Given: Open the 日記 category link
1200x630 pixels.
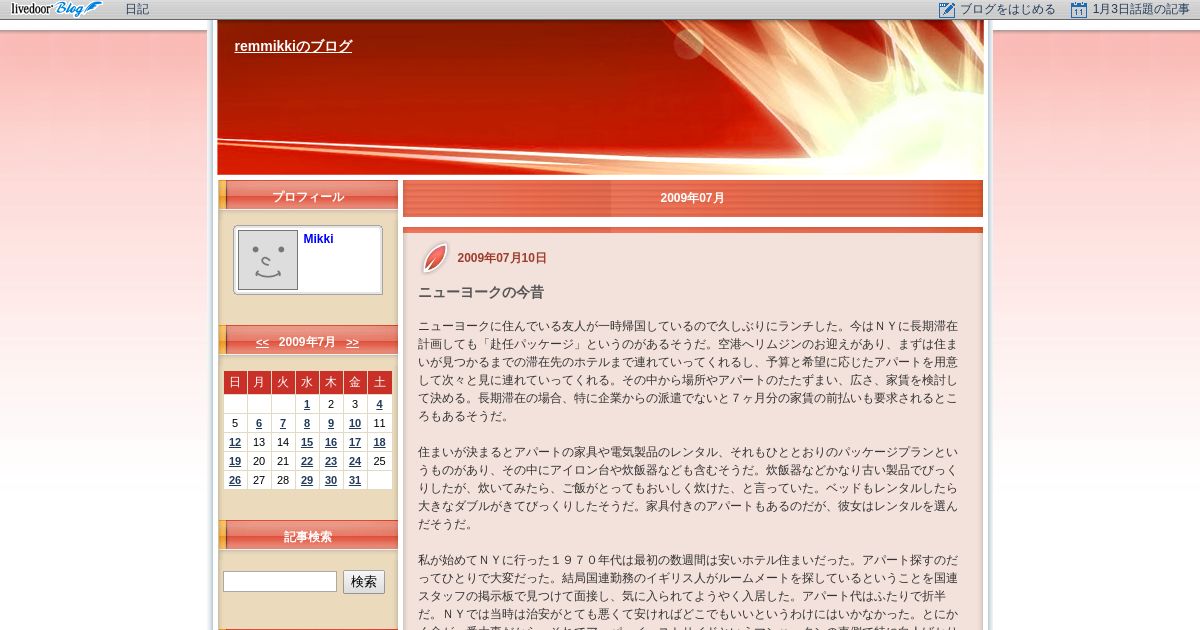Looking at the screenshot, I should pyautogui.click(x=137, y=9).
